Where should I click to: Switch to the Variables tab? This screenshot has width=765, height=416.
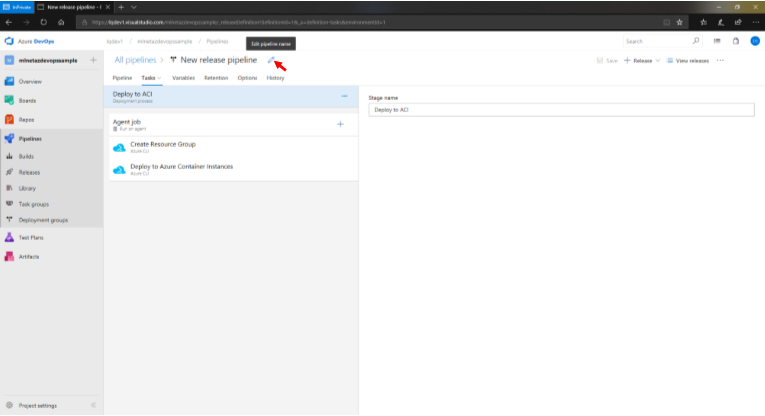183,77
